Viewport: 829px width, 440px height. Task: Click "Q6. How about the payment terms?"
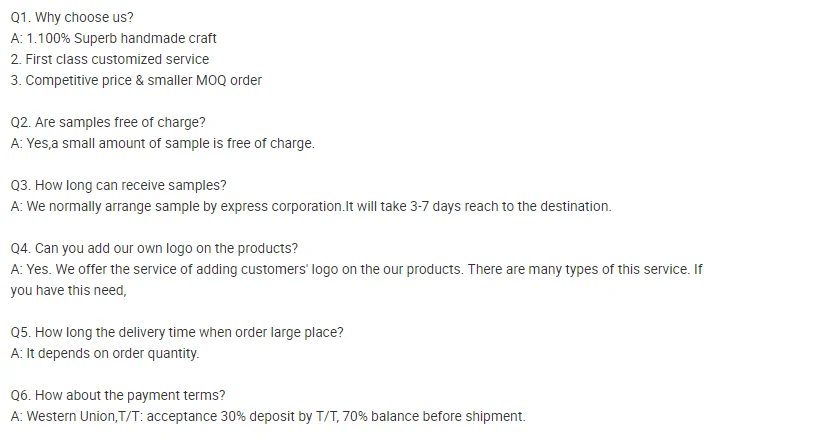[118, 395]
